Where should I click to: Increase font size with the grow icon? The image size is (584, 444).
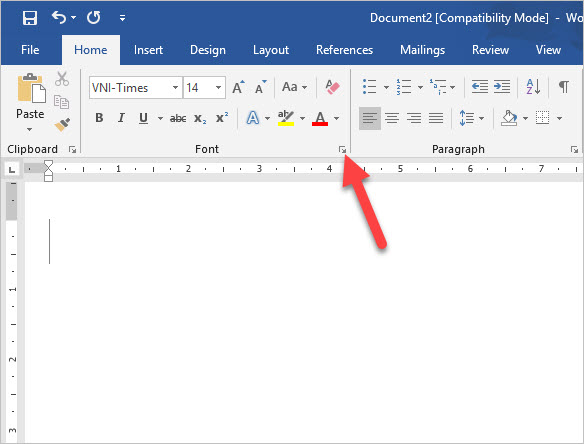238,88
